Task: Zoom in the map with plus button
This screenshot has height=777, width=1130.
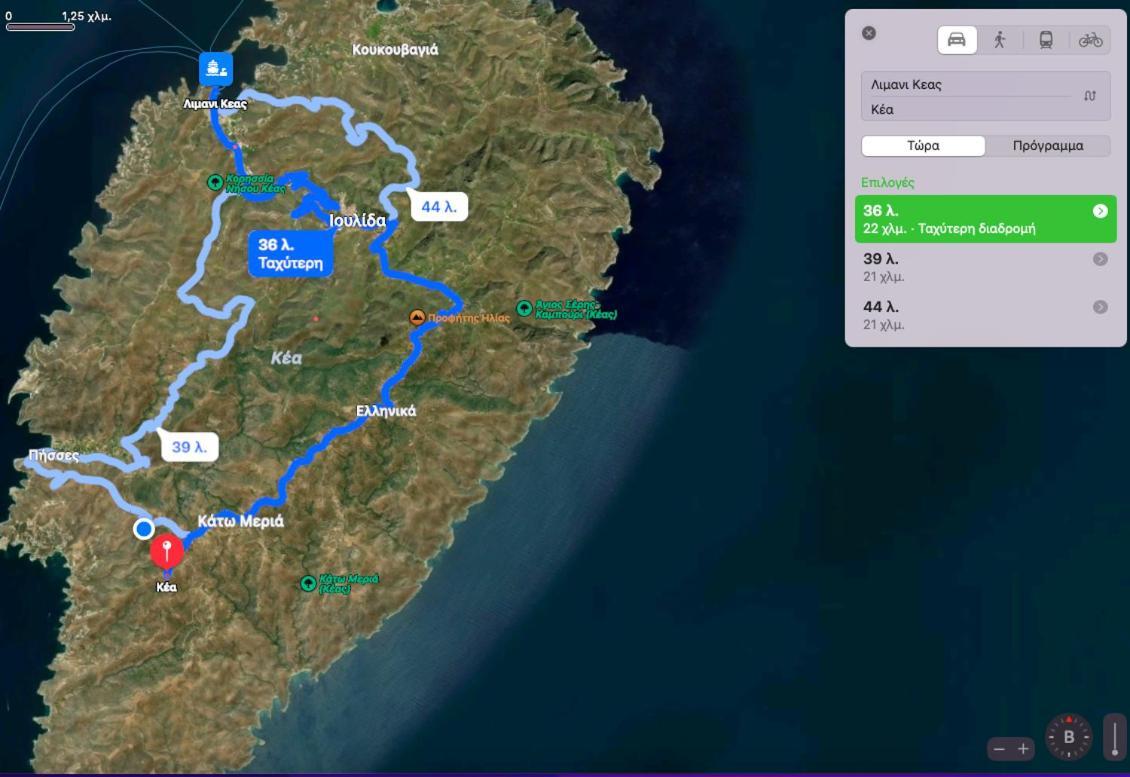Action: (1023, 749)
